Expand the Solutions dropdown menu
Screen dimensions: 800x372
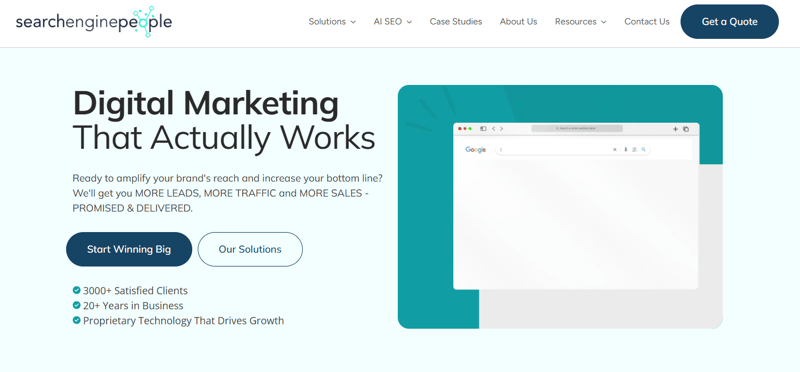tap(332, 22)
